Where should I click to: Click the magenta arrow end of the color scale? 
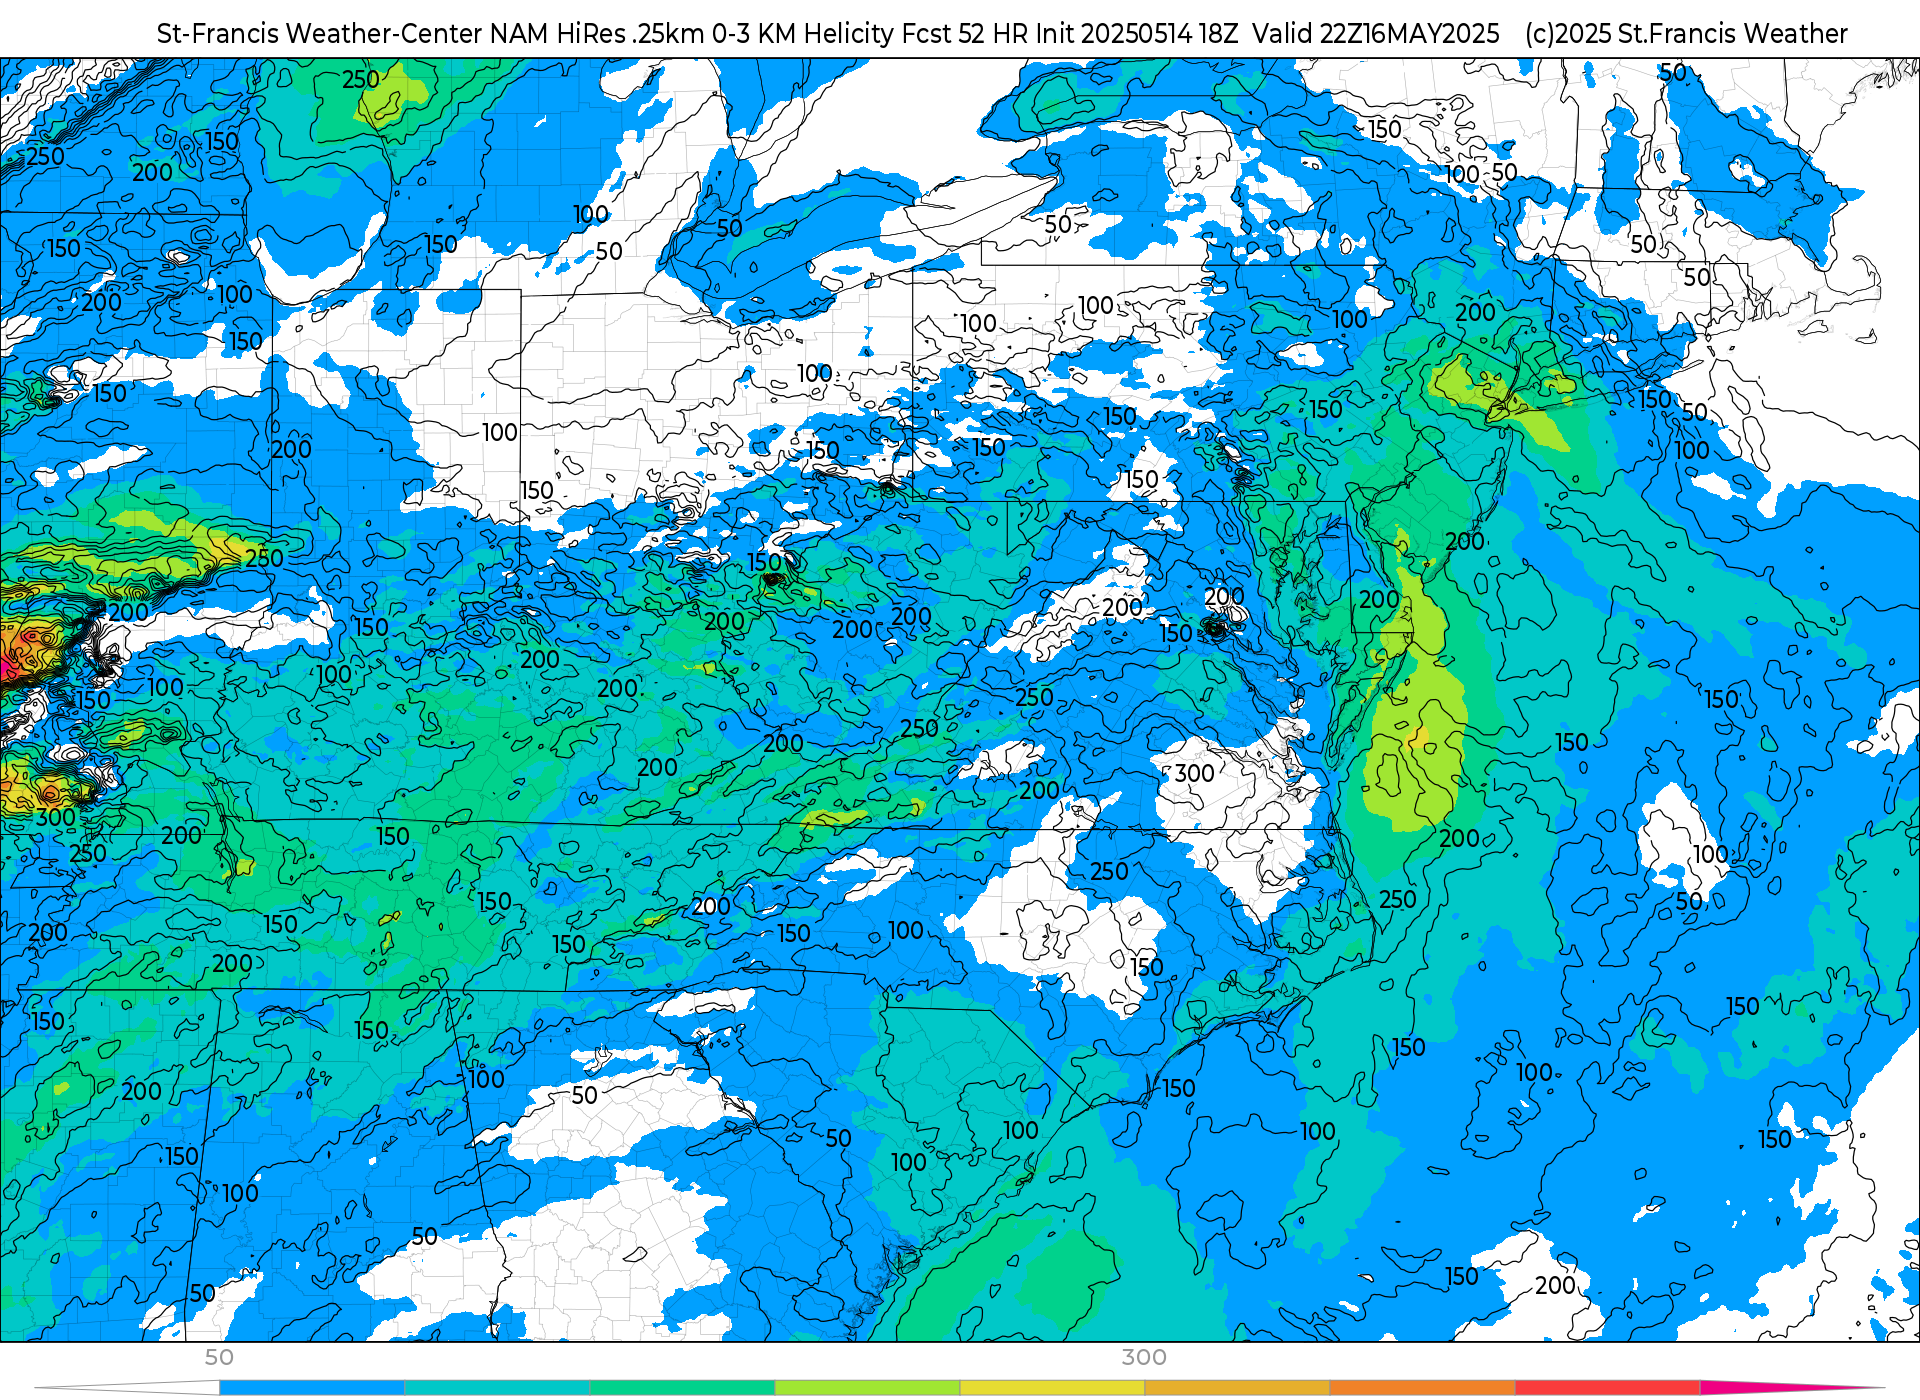click(1790, 1388)
